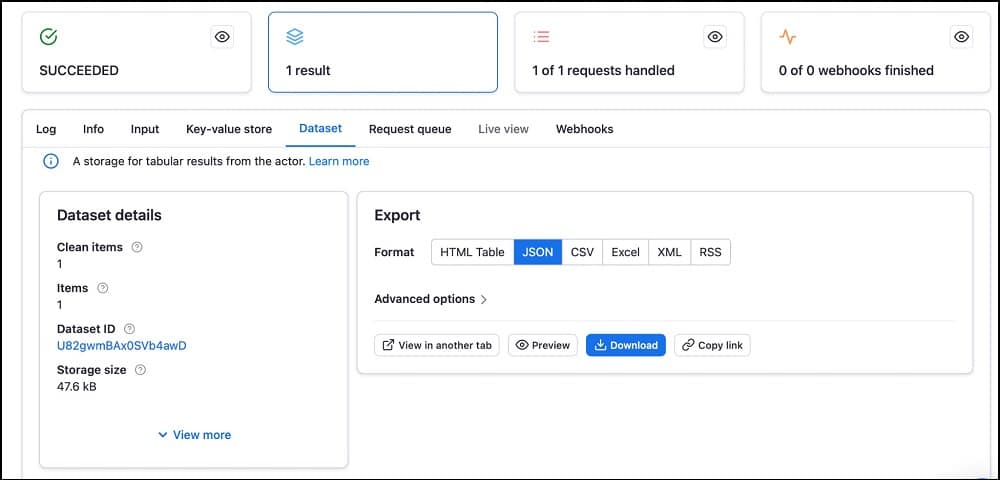The image size is (1000, 480).
Task: Select JSON export format
Action: pos(538,252)
